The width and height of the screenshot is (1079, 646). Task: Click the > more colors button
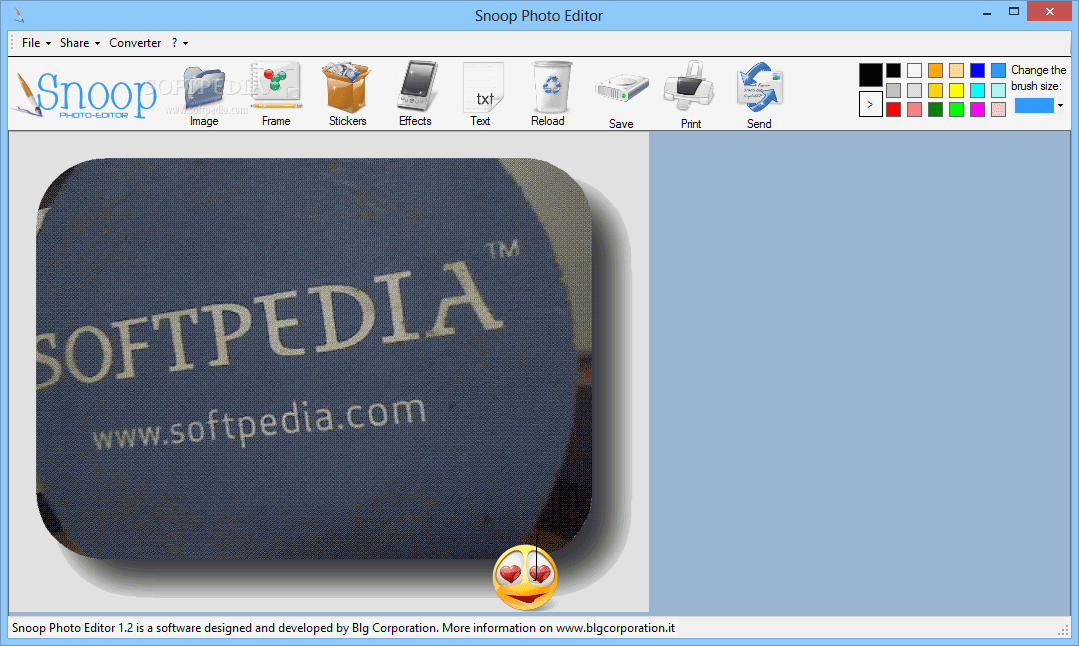coord(870,105)
